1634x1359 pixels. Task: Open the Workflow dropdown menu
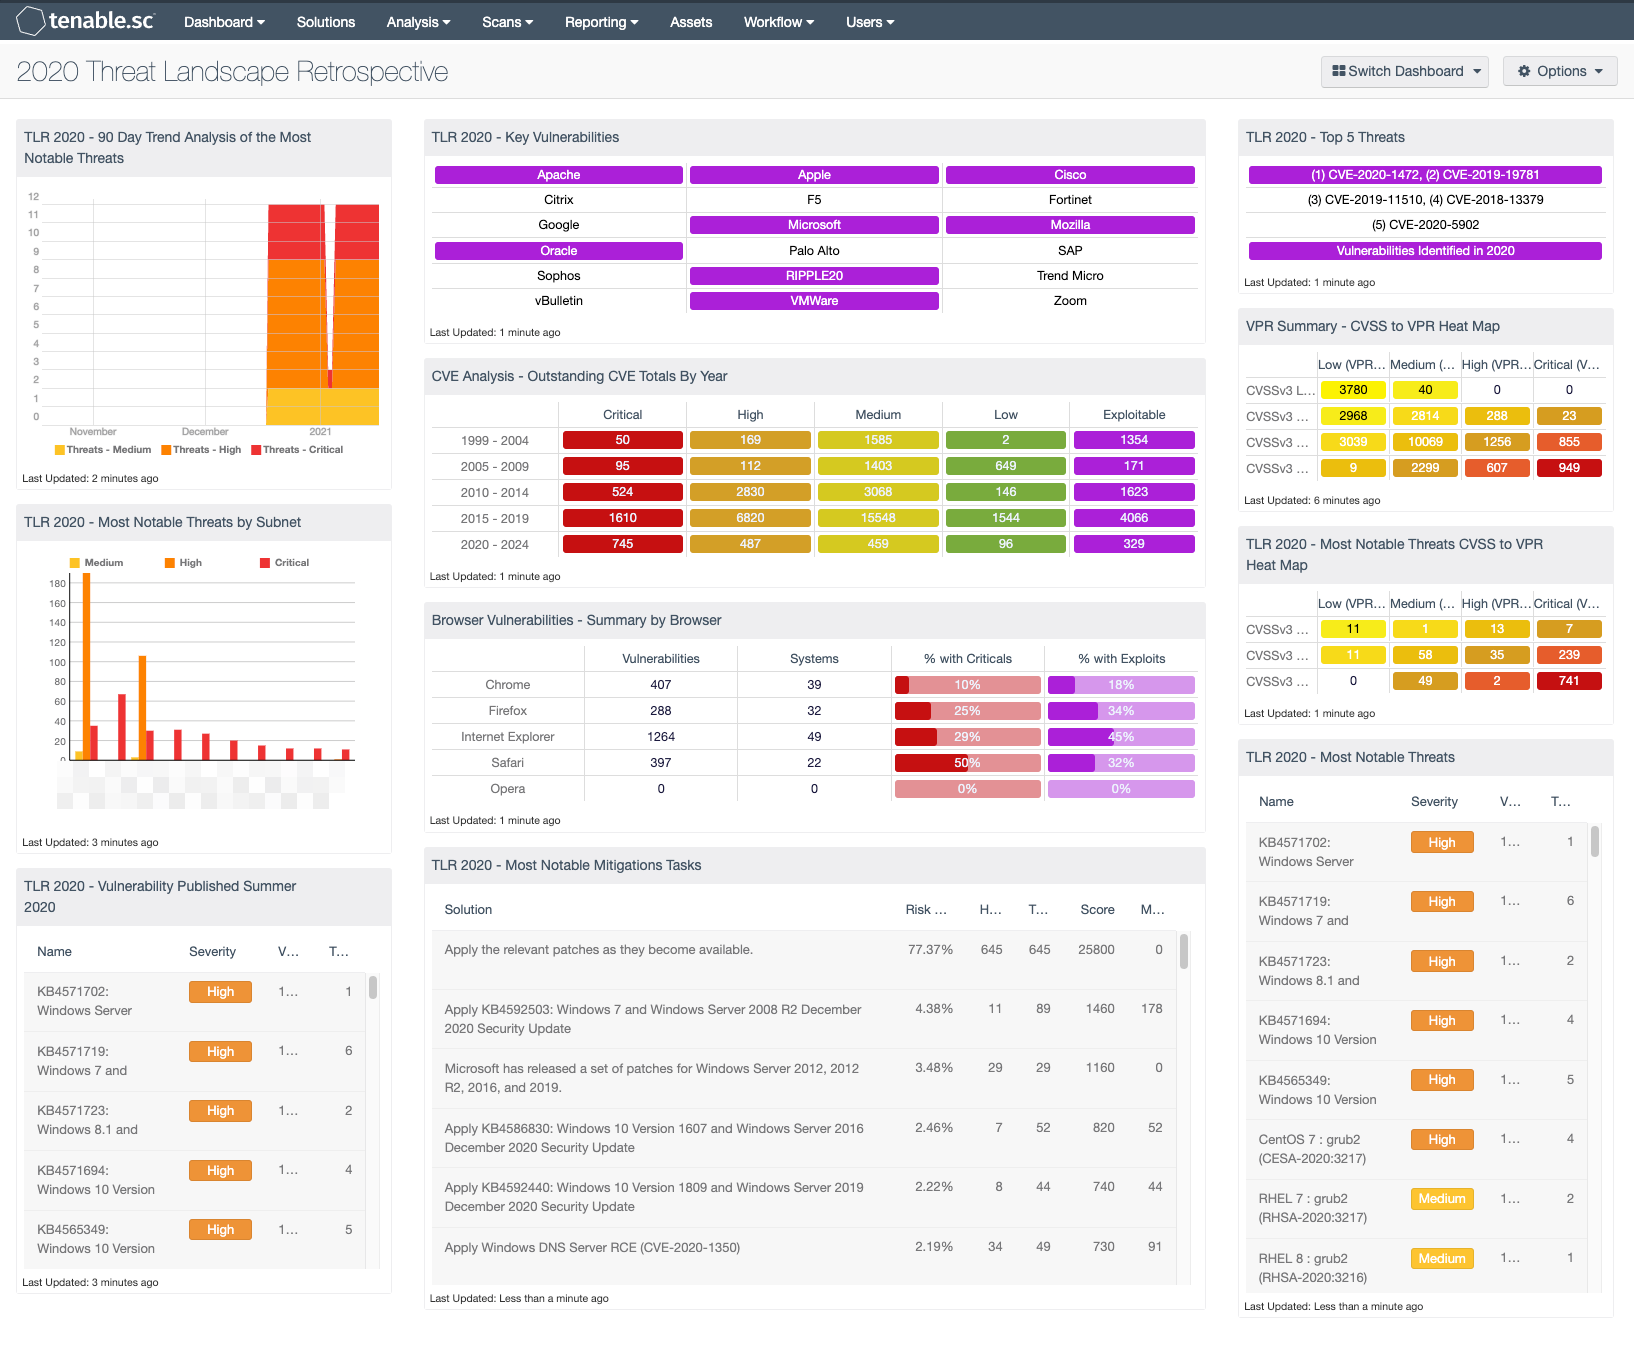click(x=778, y=22)
